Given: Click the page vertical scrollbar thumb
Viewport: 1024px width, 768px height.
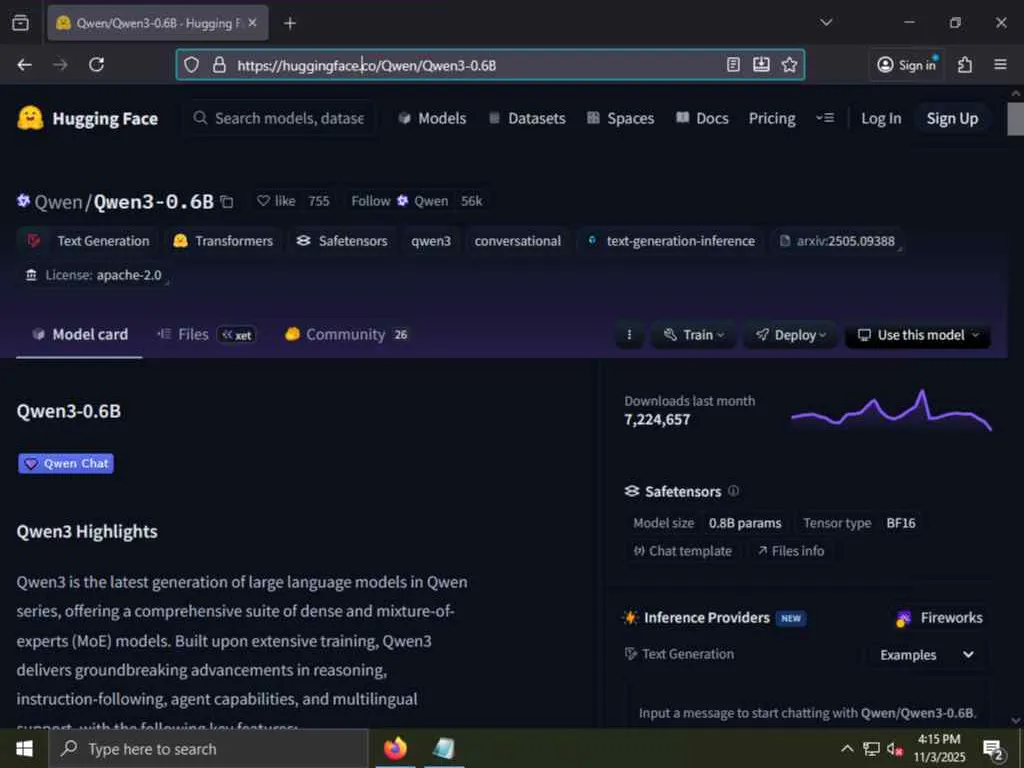Looking at the screenshot, I should coord(1016,118).
